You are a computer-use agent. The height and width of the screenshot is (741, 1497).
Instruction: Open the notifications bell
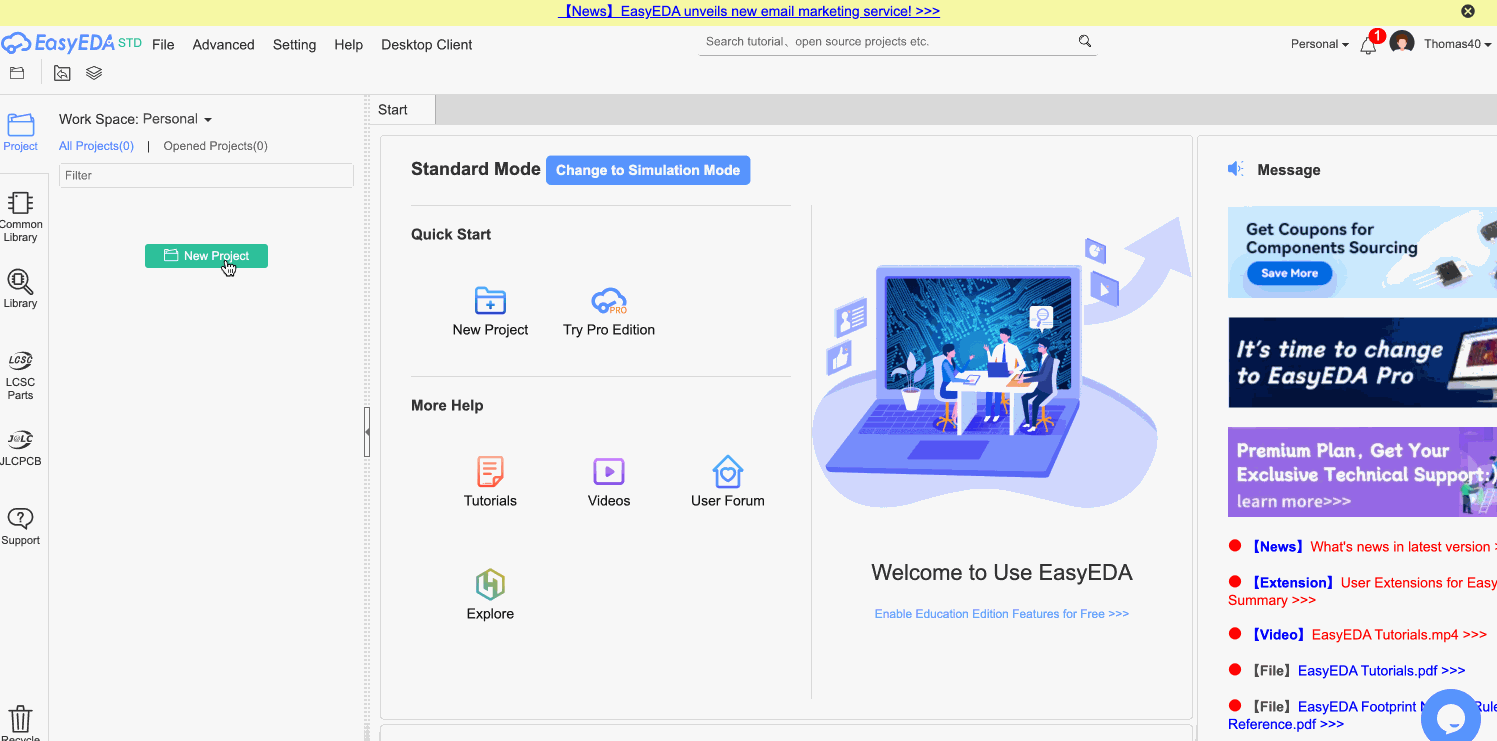click(1368, 44)
